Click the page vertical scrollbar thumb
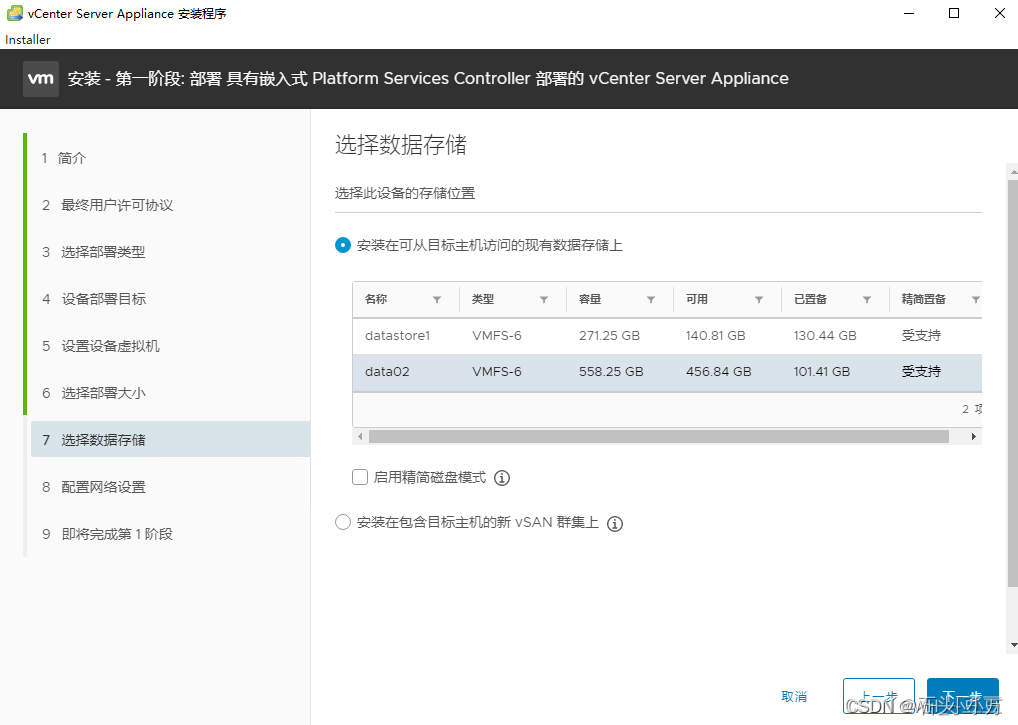Viewport: 1018px width, 725px height. (1013, 384)
